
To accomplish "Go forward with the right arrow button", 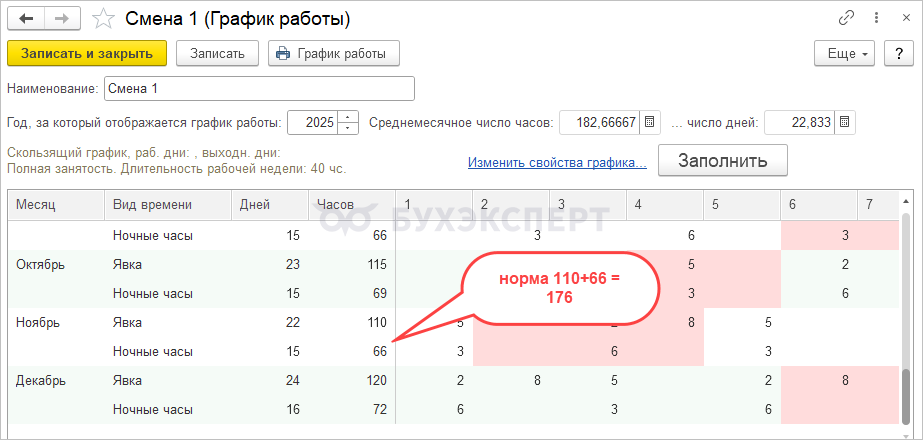I will [63, 19].
